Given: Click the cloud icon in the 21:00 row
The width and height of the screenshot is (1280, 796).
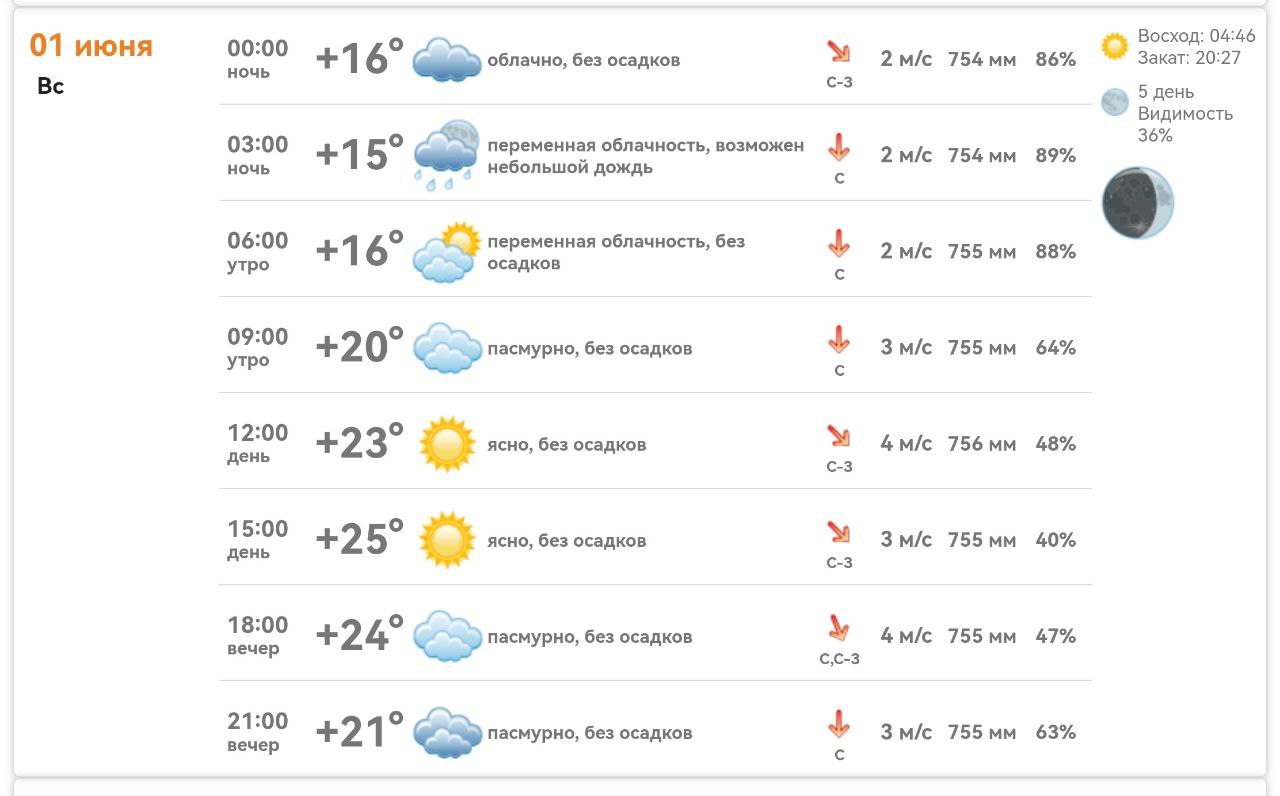Looking at the screenshot, I should click(x=447, y=732).
